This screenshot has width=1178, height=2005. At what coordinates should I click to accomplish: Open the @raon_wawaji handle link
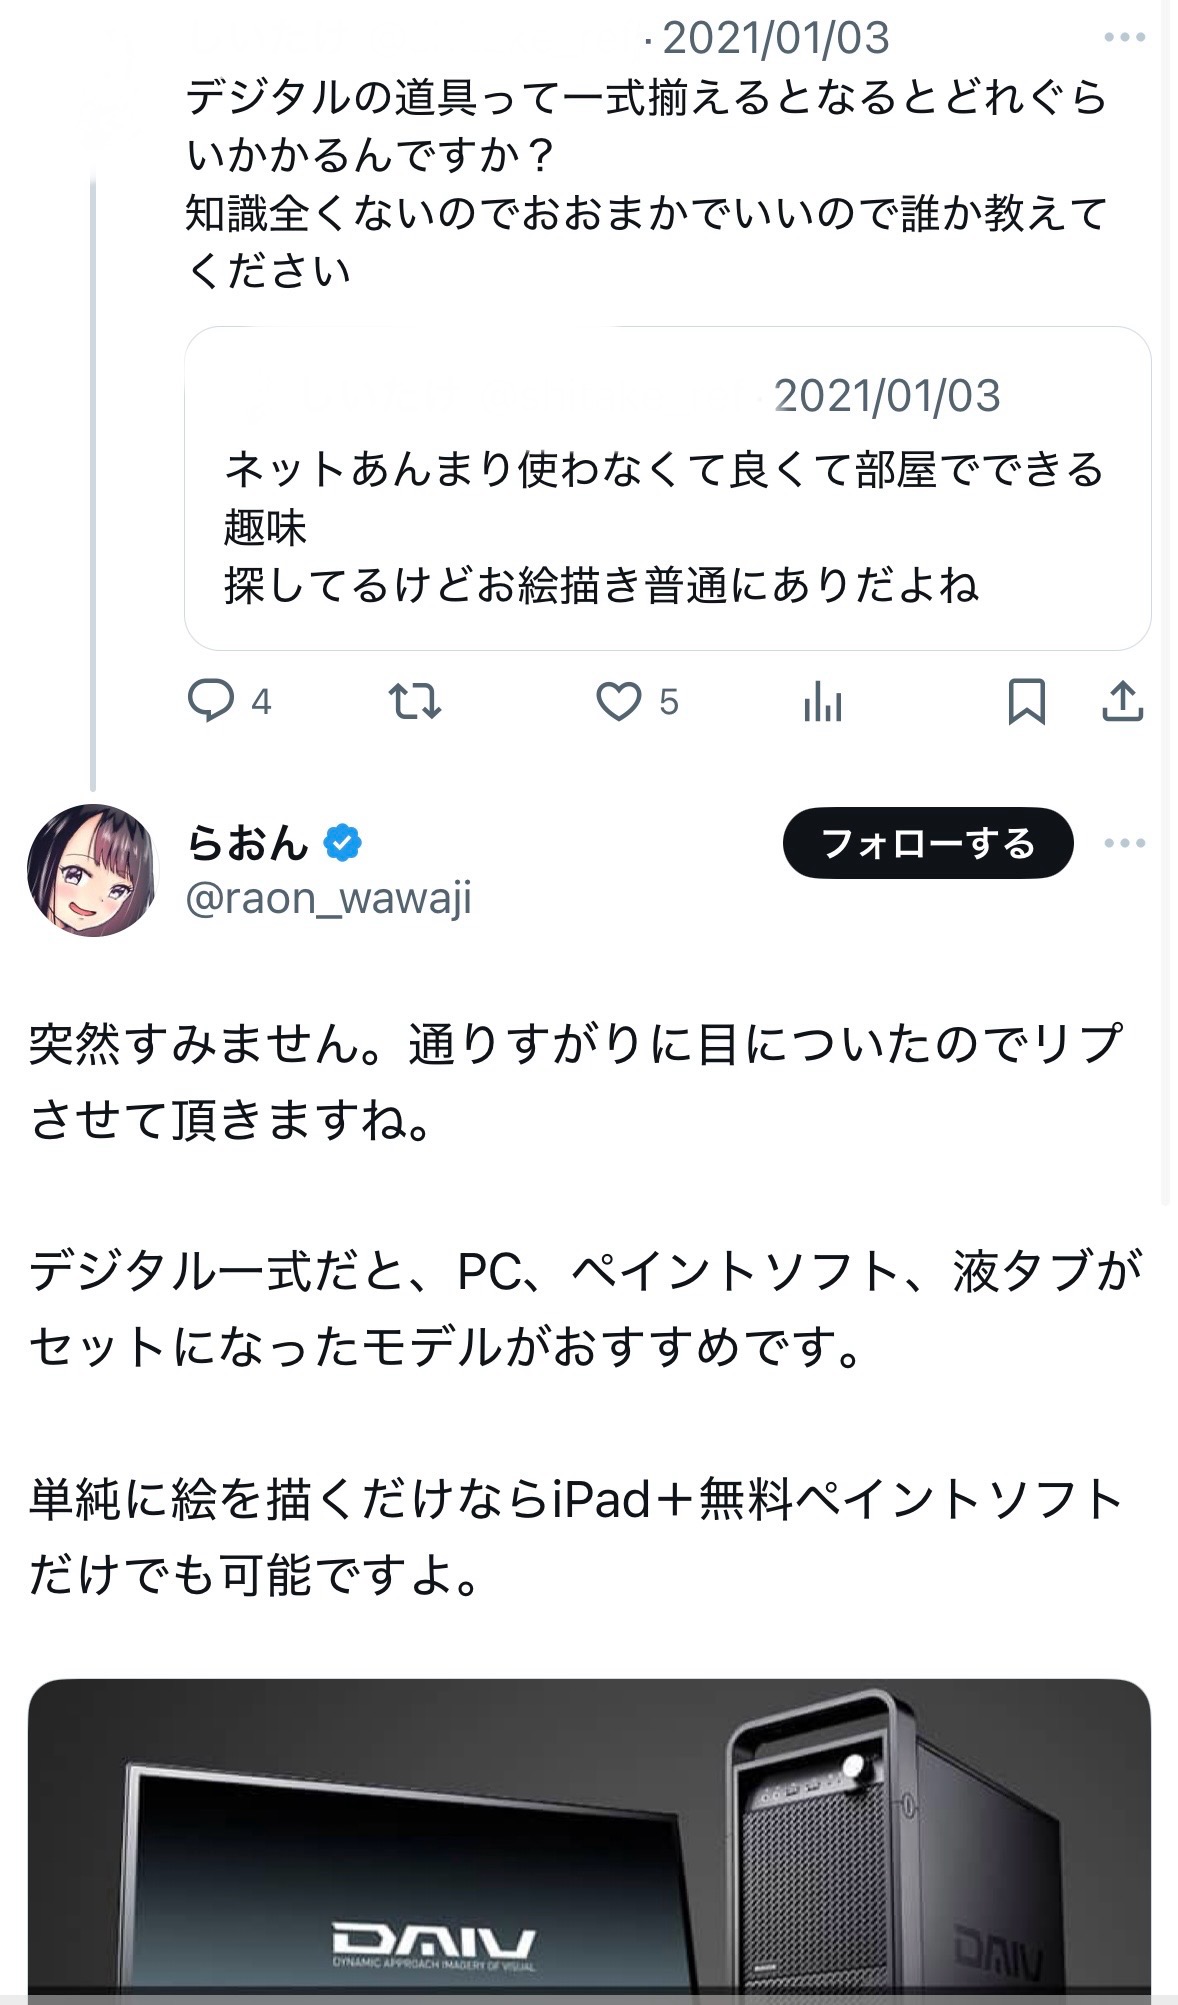pyautogui.click(x=328, y=898)
